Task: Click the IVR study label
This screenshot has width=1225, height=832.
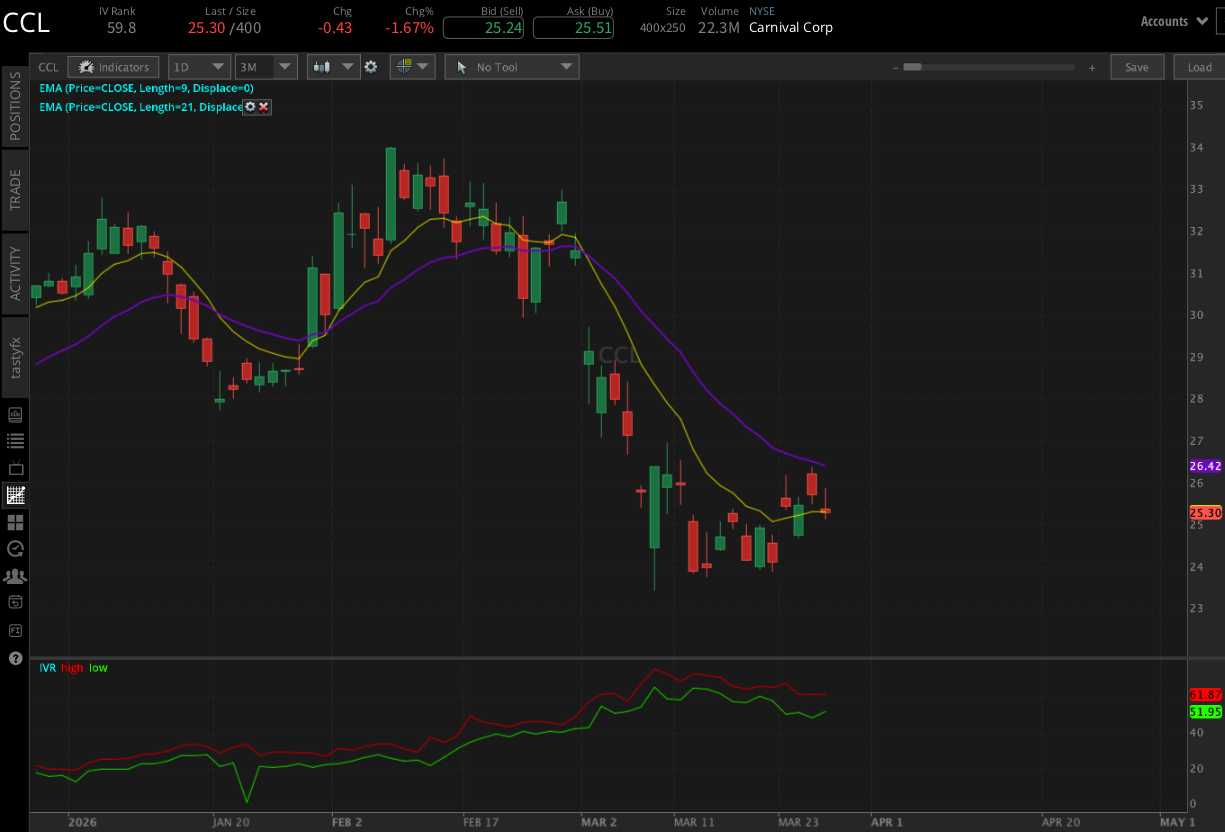Action: pos(47,667)
